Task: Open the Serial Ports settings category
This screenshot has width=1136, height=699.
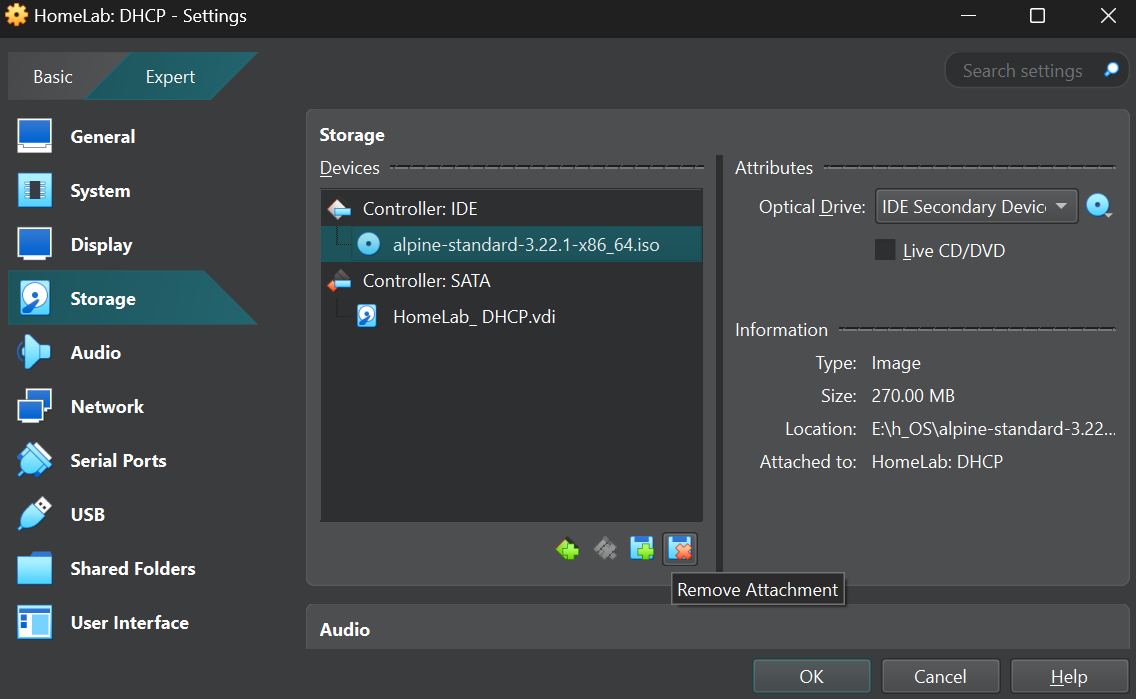Action: (118, 461)
